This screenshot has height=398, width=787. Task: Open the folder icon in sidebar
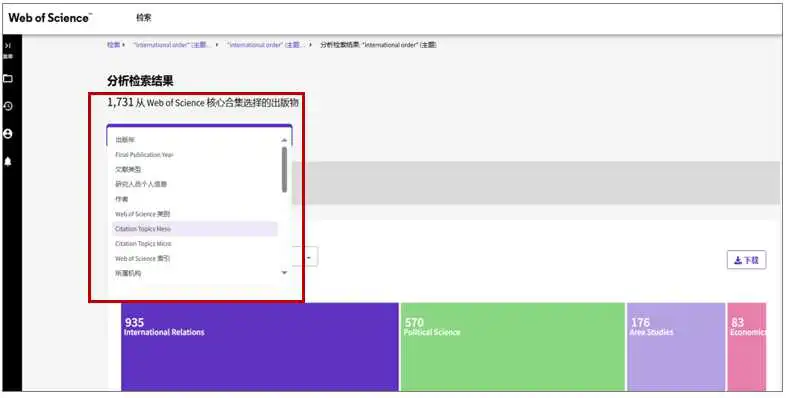pos(8,79)
